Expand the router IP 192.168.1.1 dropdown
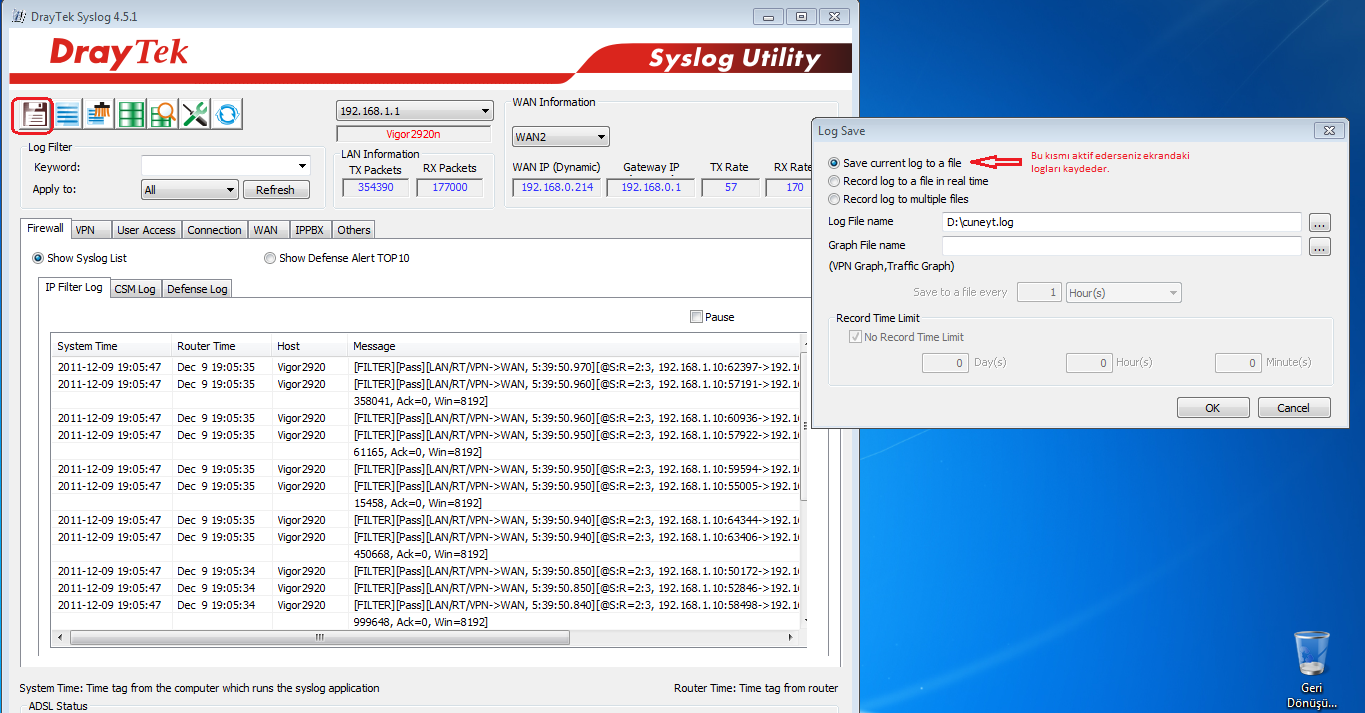 click(485, 111)
